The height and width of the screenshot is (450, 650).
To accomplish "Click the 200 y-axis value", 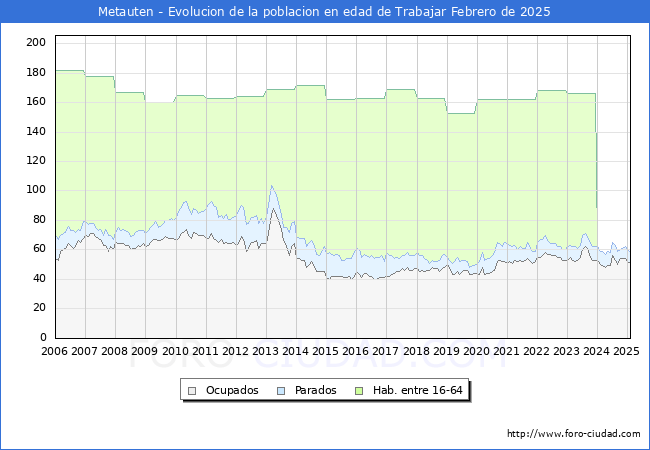I will coord(36,42).
